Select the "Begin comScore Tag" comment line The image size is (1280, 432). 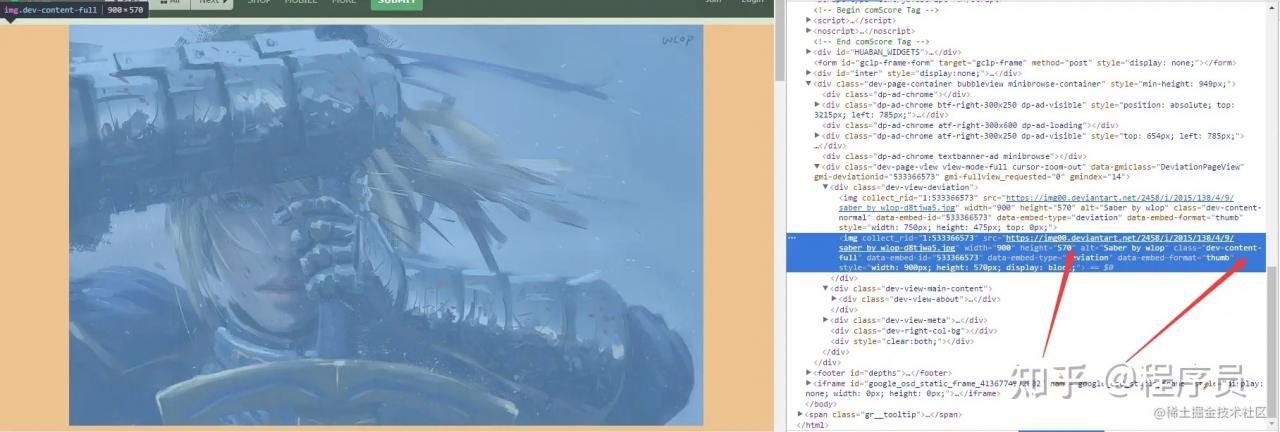878,9
